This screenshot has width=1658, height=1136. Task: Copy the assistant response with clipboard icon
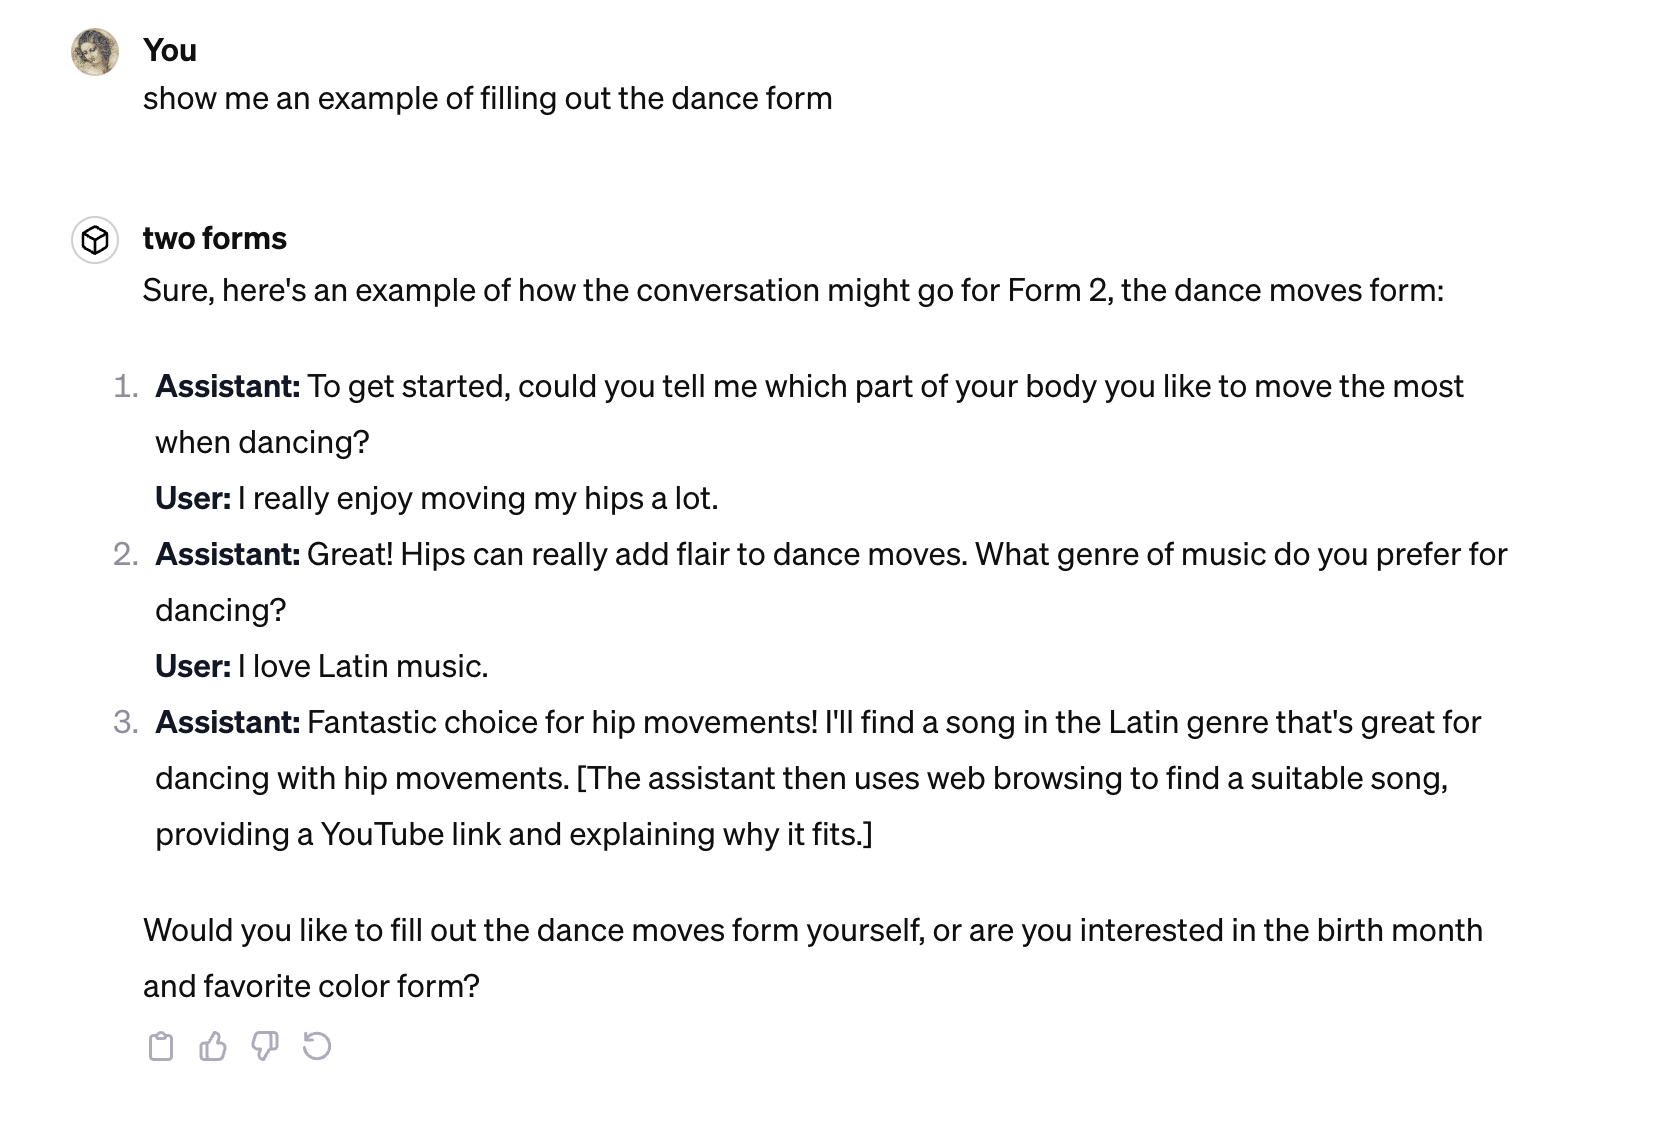click(x=160, y=1046)
